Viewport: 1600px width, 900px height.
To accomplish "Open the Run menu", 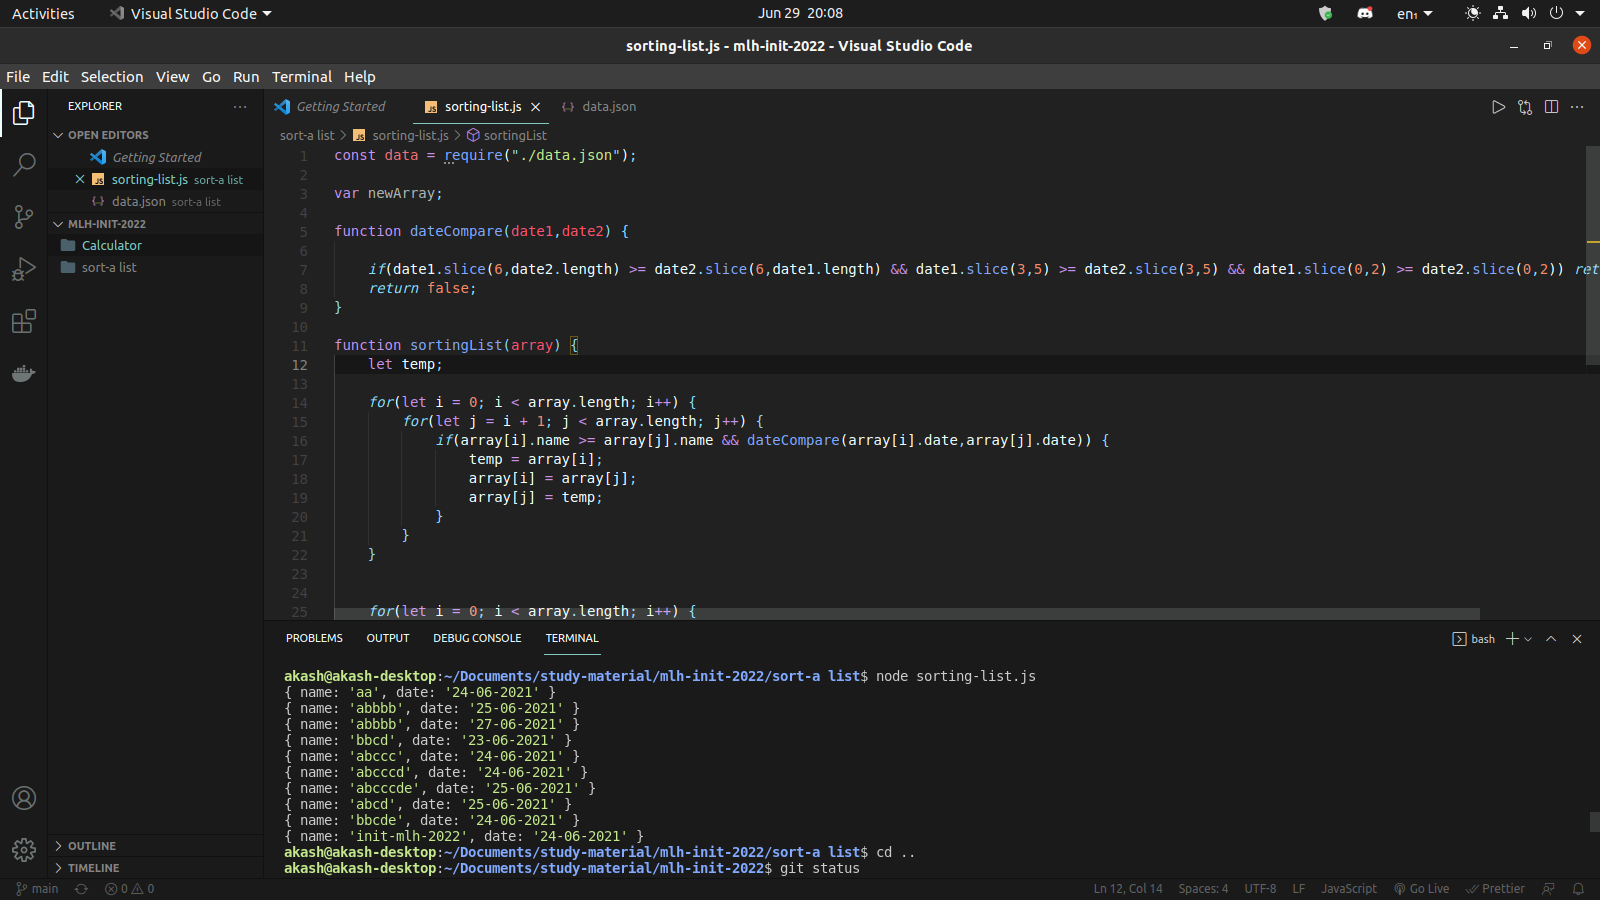I will 246,77.
